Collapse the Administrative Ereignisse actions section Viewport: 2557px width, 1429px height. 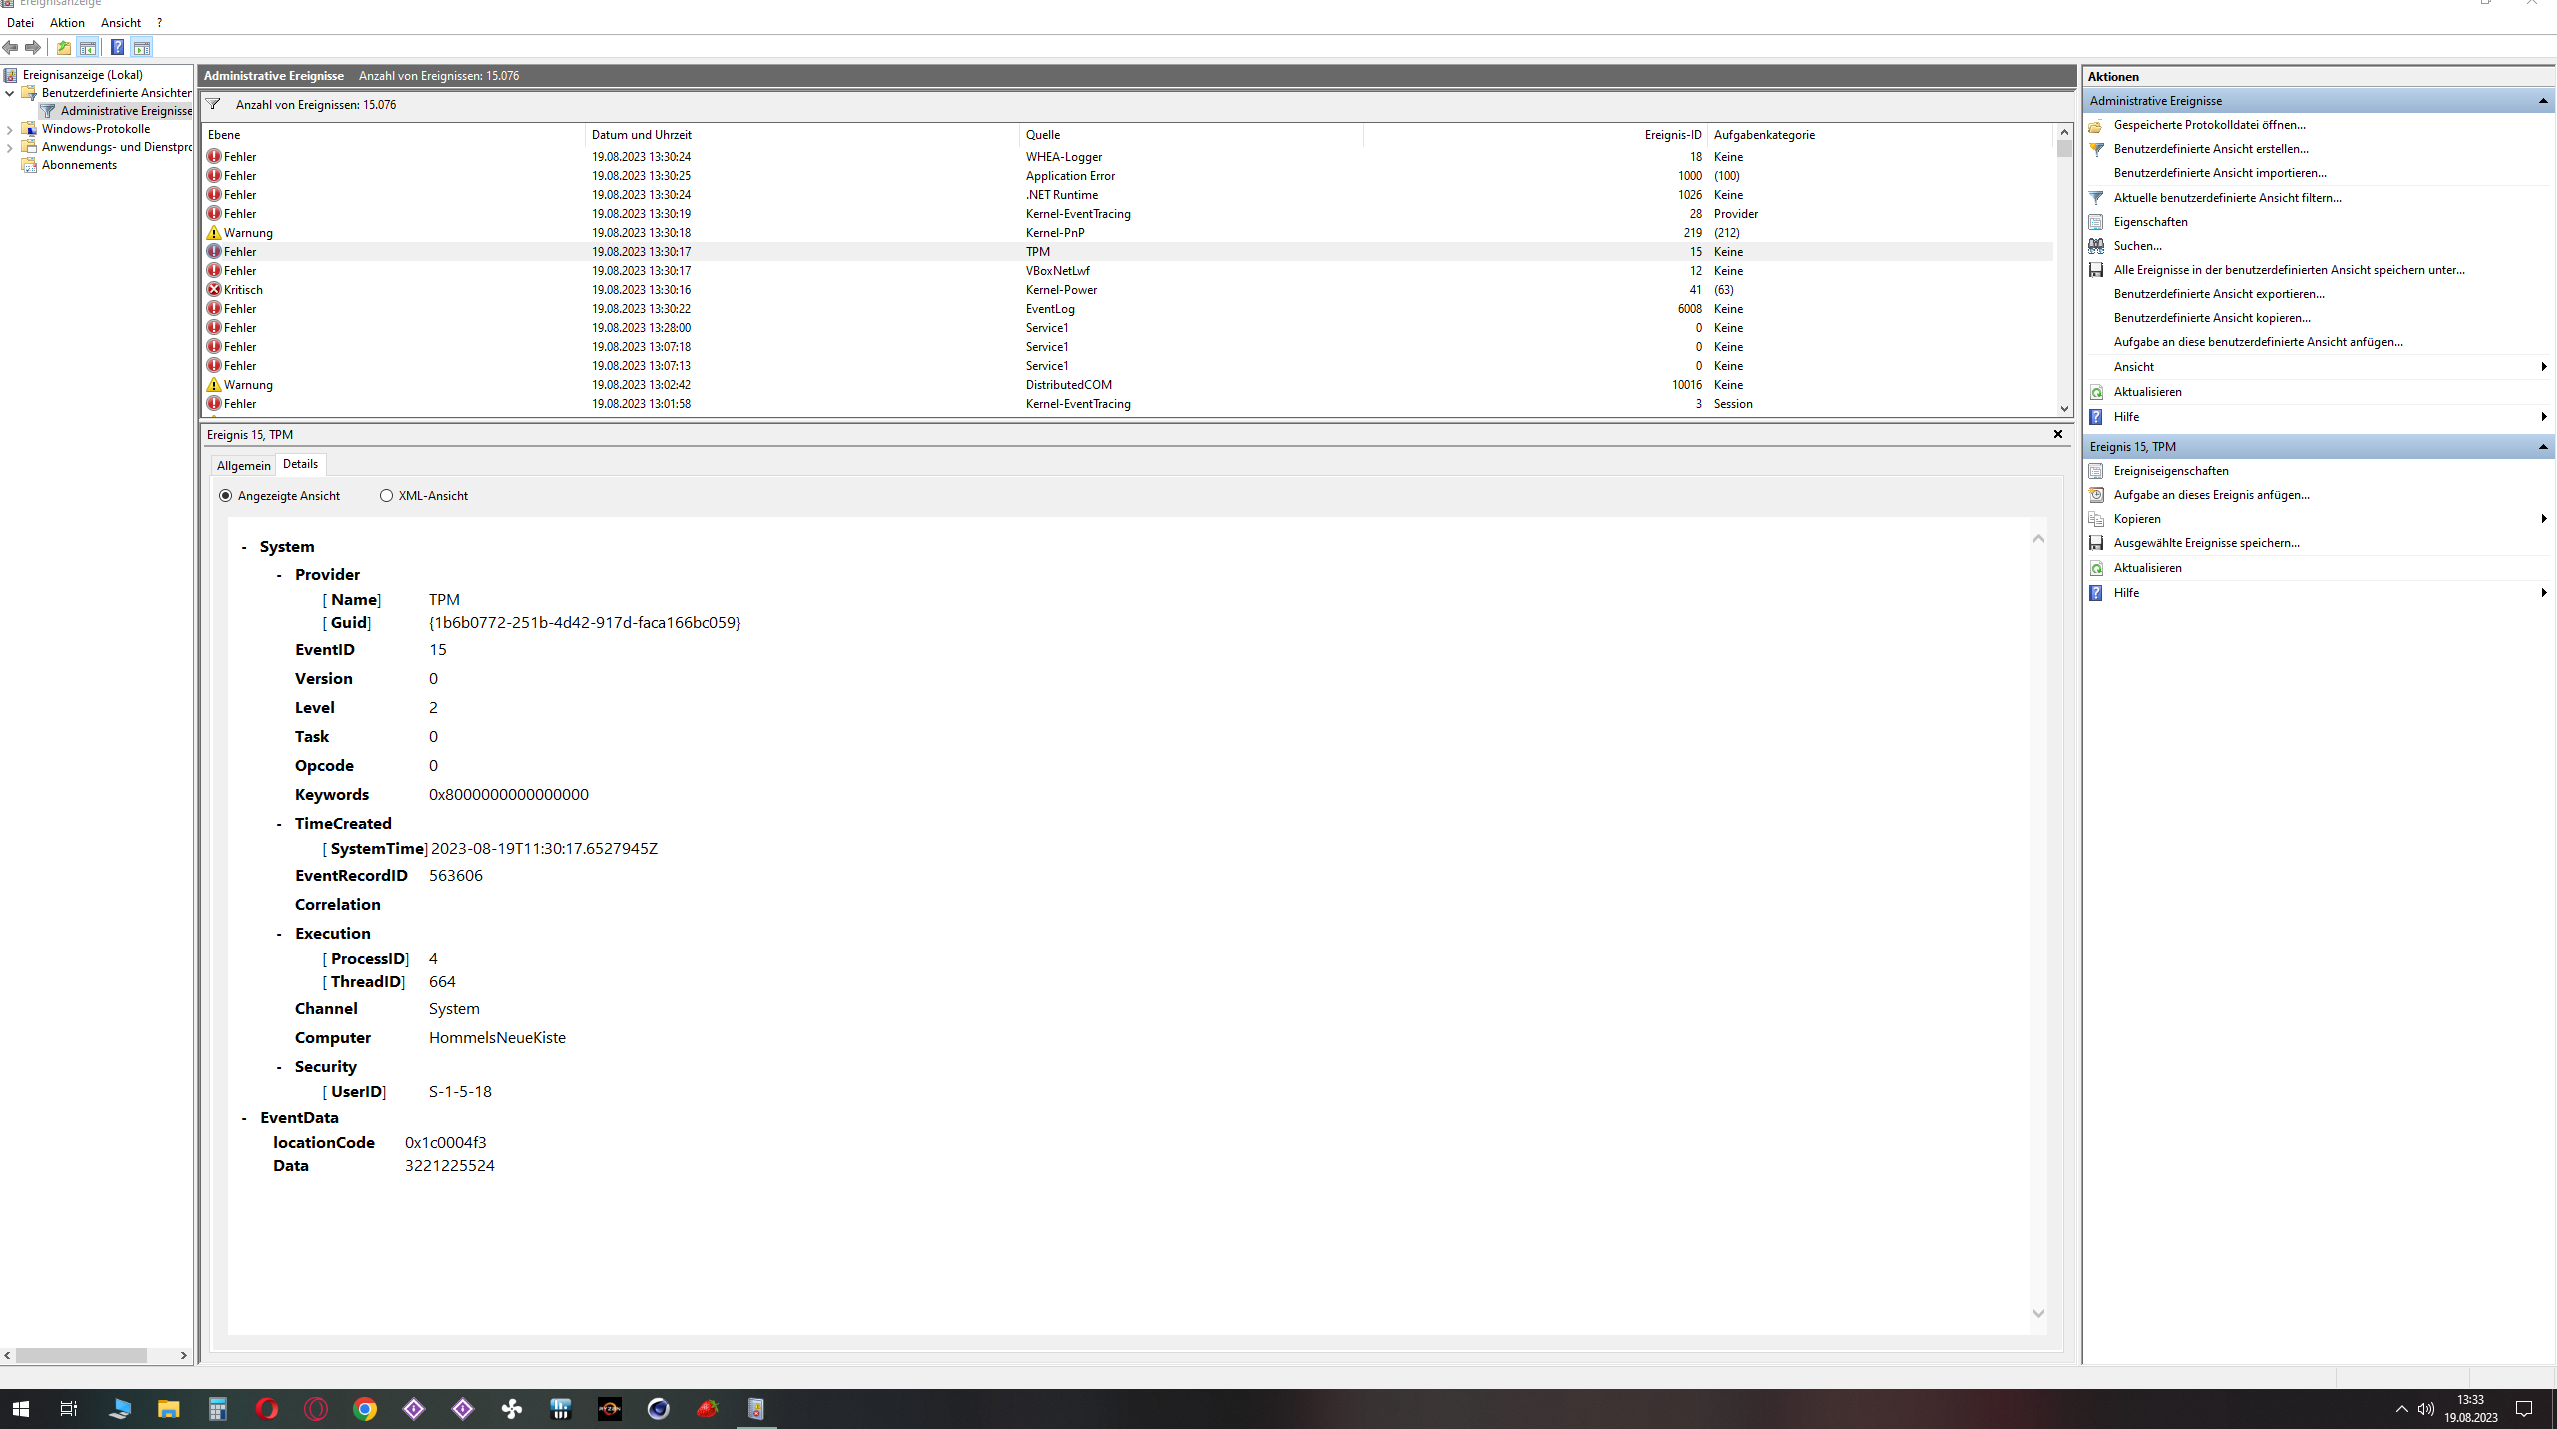[2543, 101]
